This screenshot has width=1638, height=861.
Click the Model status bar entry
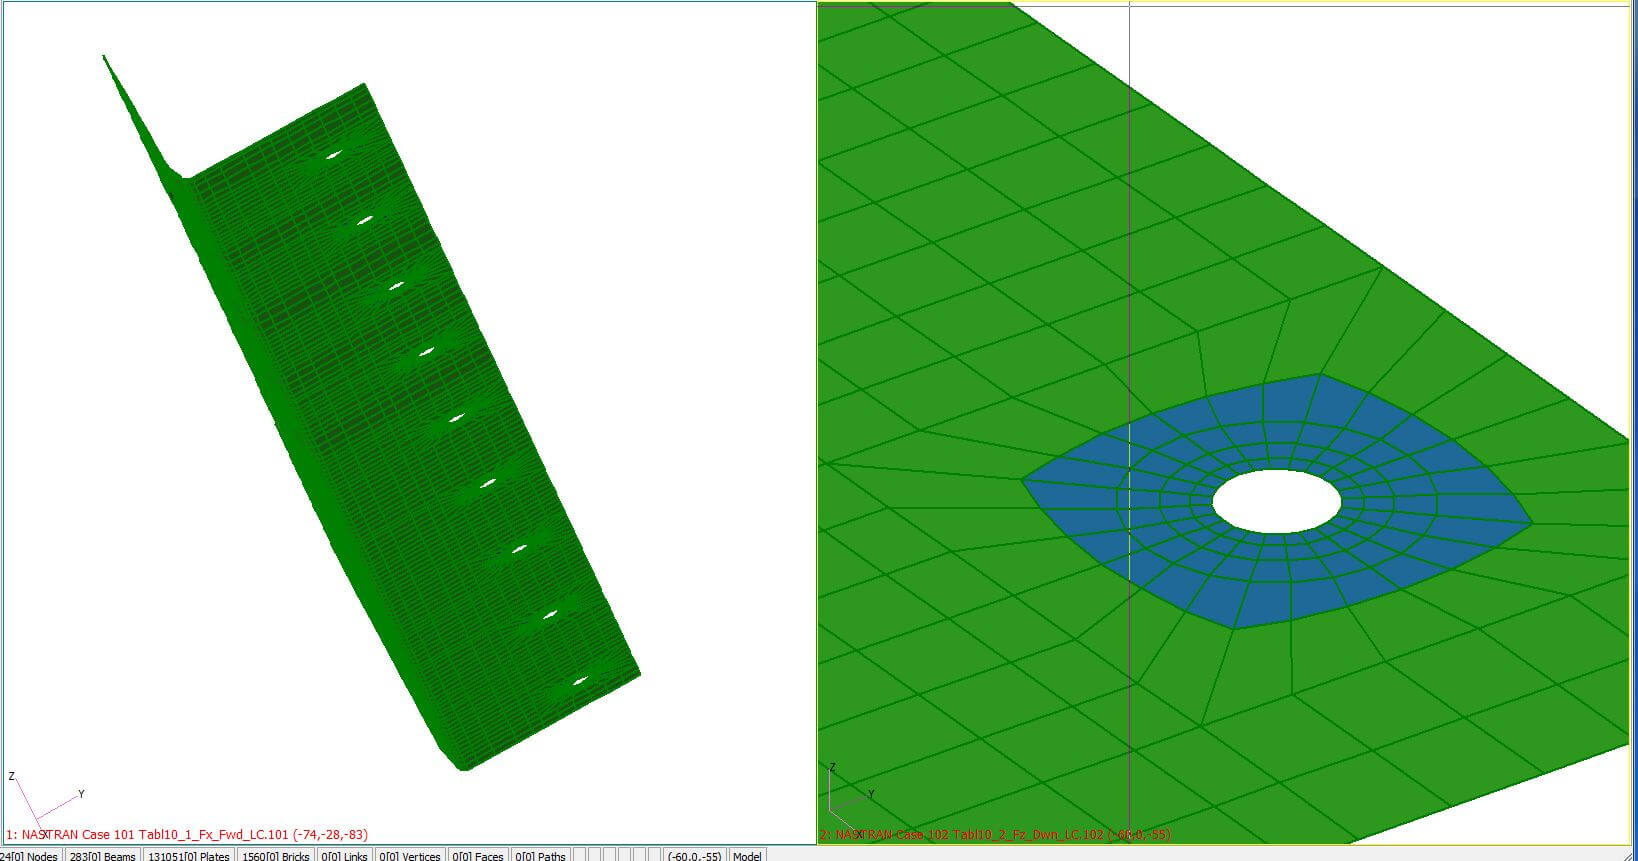pos(747,856)
